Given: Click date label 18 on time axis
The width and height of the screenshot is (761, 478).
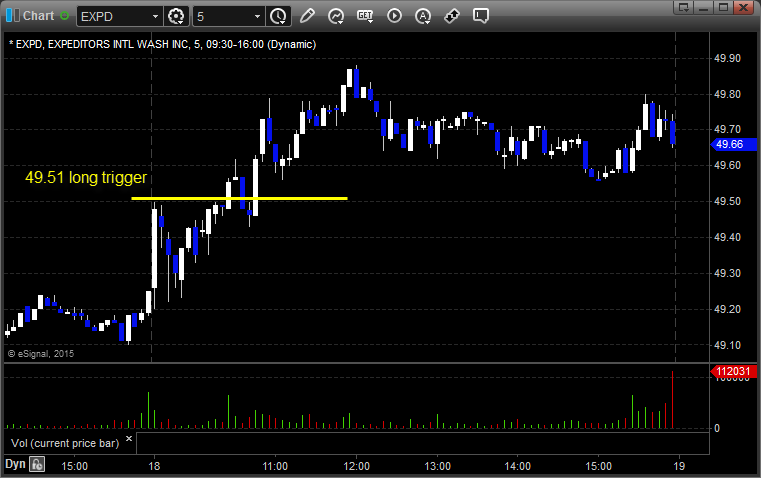Looking at the screenshot, I should coord(154,466).
